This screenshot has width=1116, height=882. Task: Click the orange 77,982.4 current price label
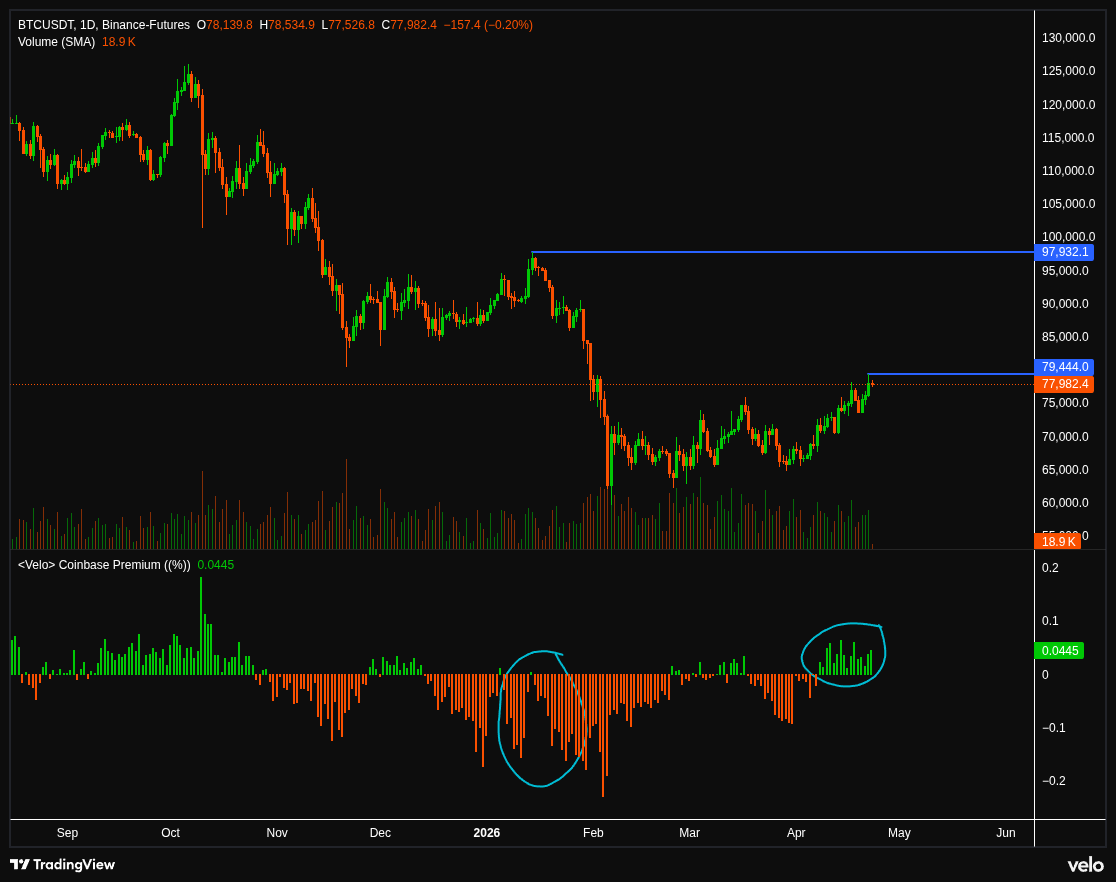[1064, 384]
